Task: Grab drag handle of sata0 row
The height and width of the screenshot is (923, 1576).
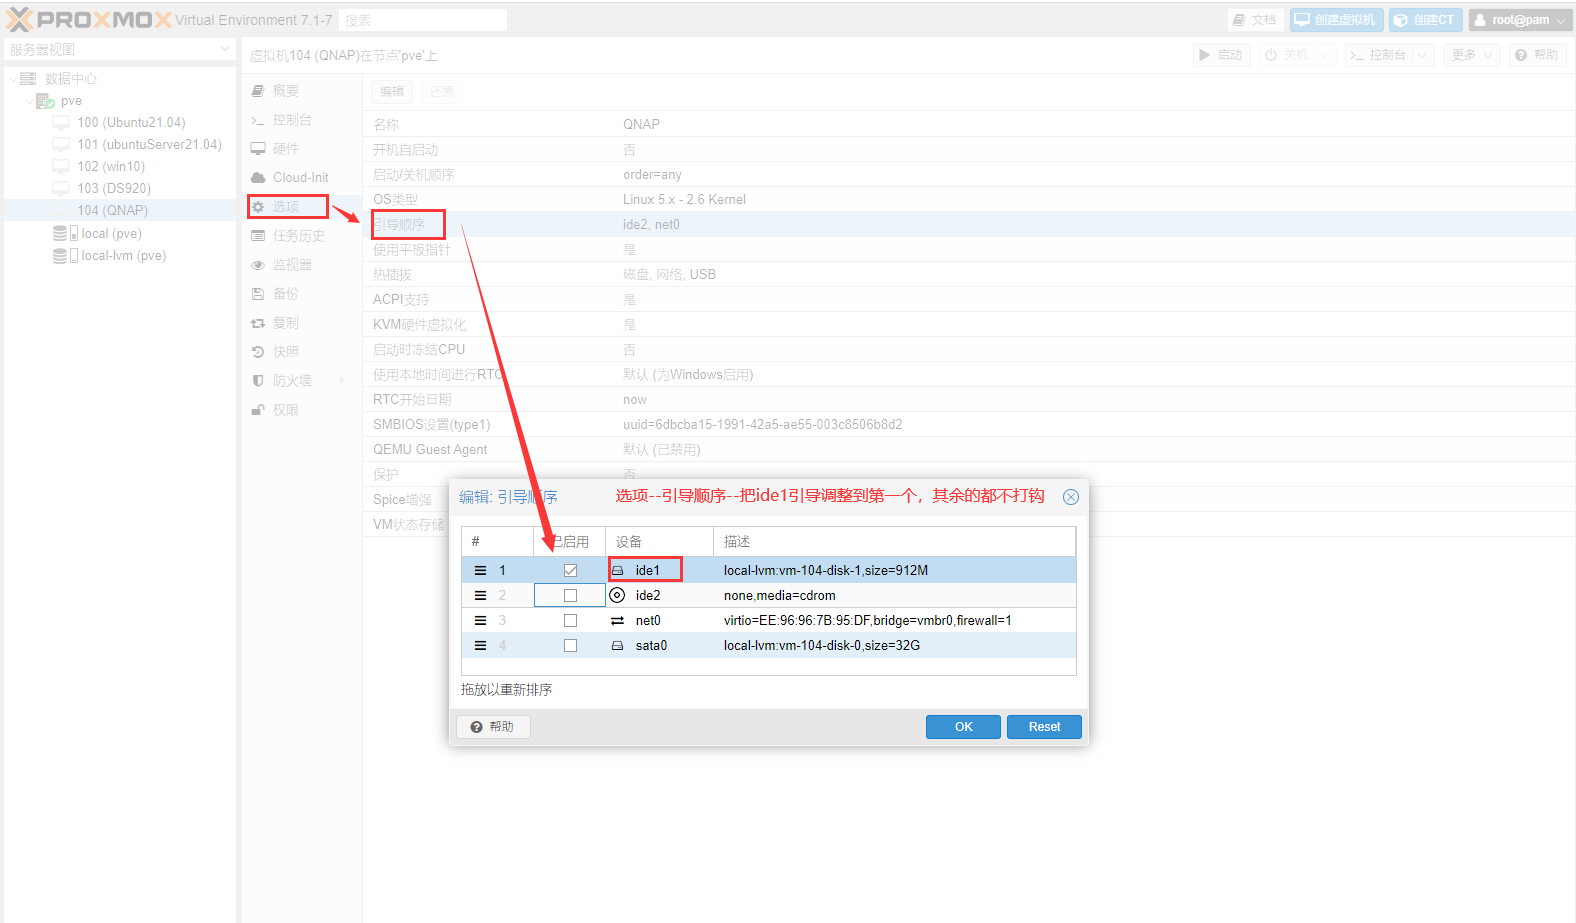Action: pos(480,645)
